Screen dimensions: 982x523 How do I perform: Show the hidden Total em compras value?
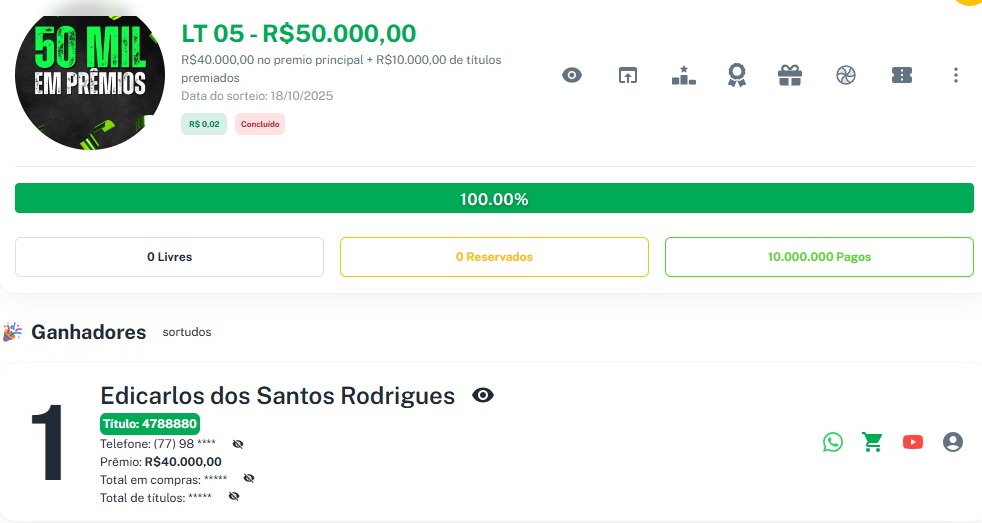[x=249, y=479]
